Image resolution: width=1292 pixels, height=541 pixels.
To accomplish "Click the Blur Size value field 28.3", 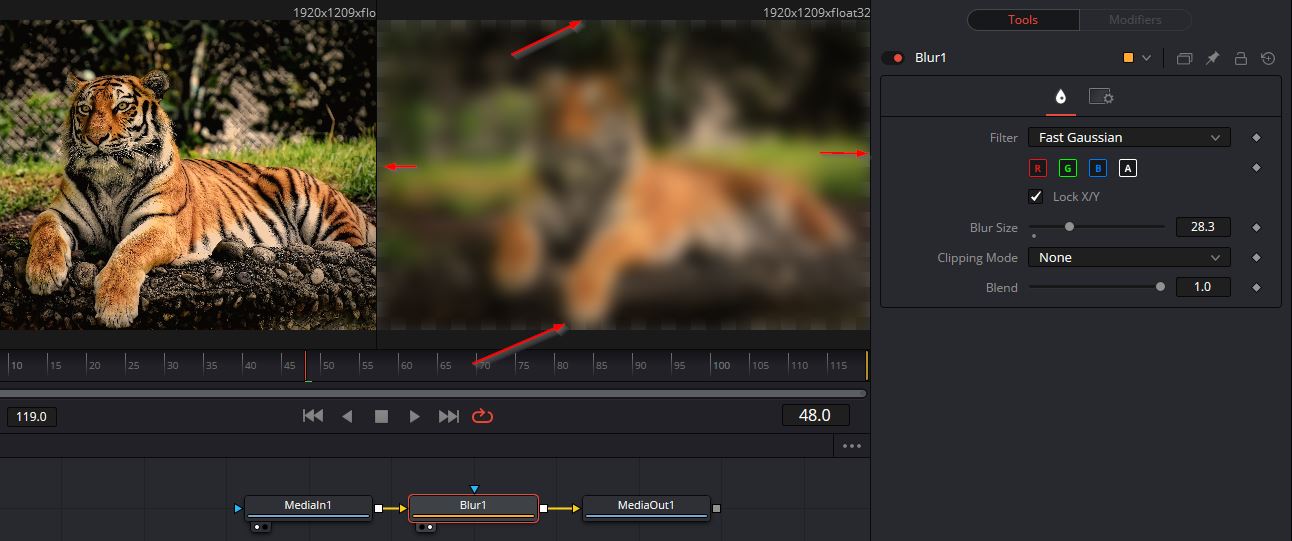I will [x=1203, y=227].
